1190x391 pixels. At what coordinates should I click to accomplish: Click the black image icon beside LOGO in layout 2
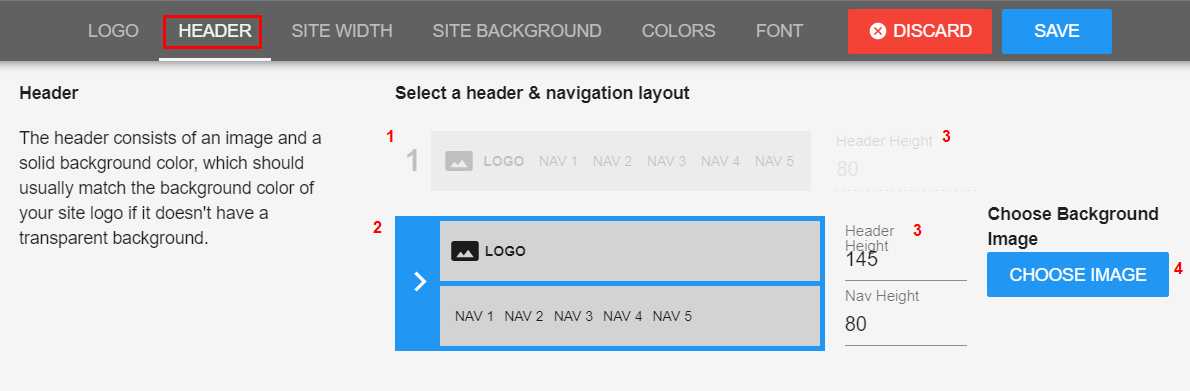pyautogui.click(x=464, y=251)
